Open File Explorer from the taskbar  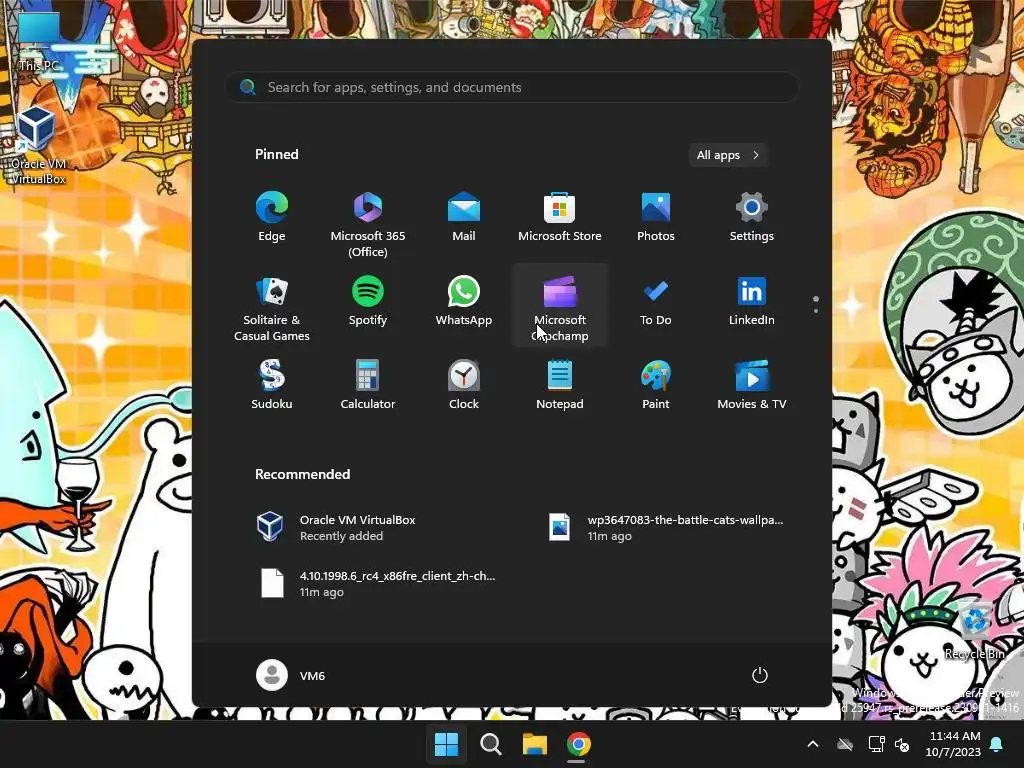click(x=534, y=744)
